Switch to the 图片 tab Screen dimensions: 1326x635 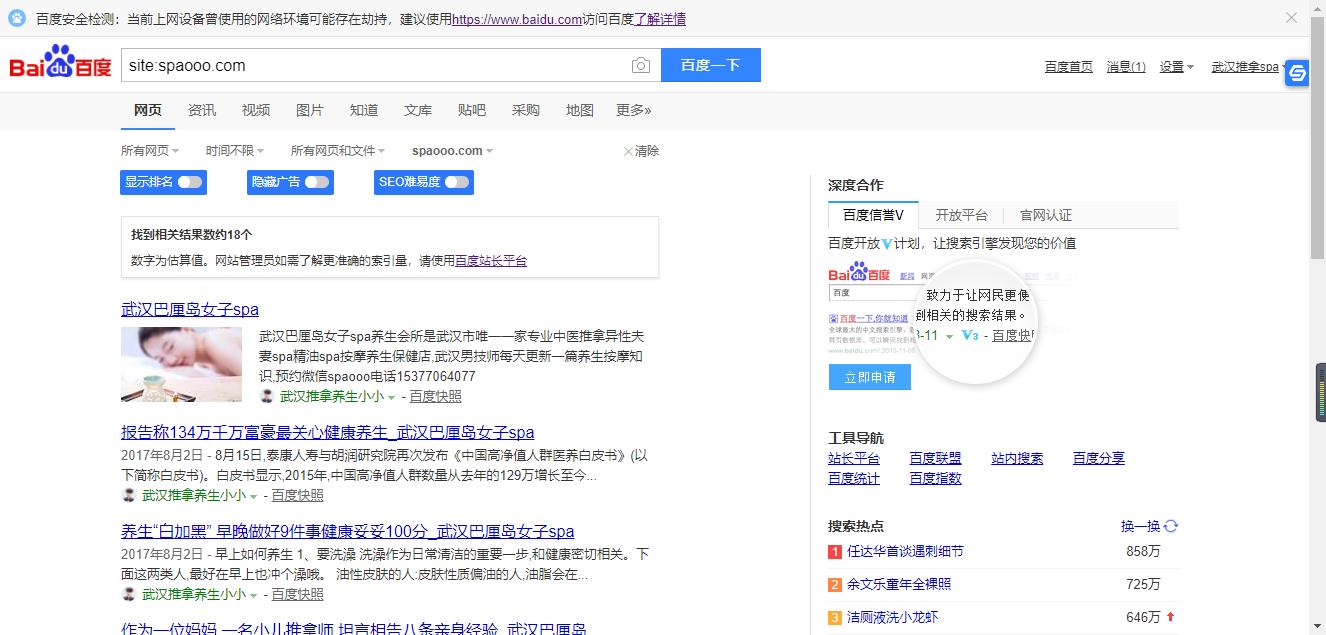tap(310, 110)
